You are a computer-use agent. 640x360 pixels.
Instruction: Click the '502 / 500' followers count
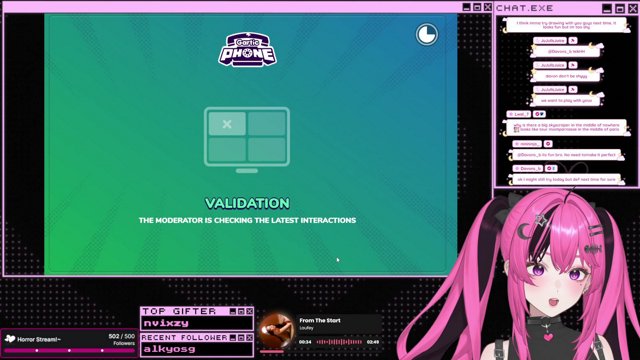point(122,336)
